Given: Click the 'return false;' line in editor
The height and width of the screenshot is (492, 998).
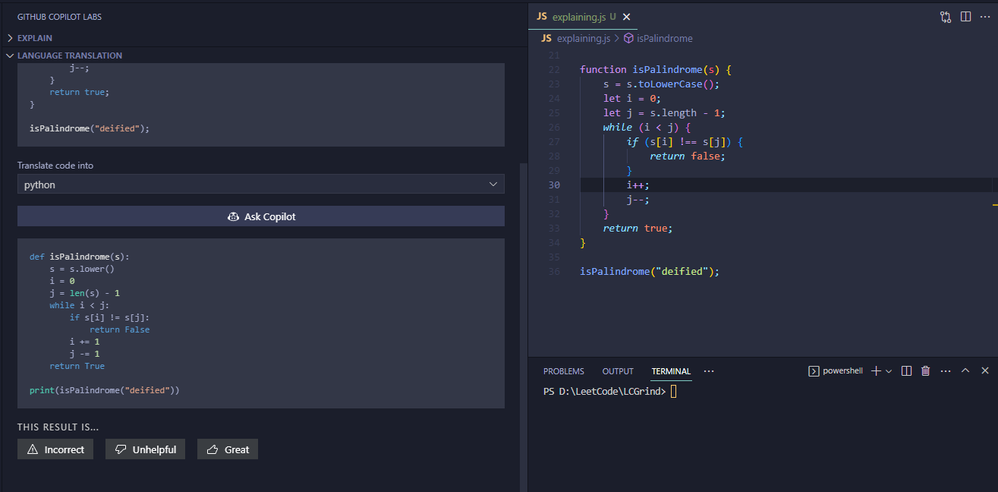Looking at the screenshot, I should coord(687,156).
